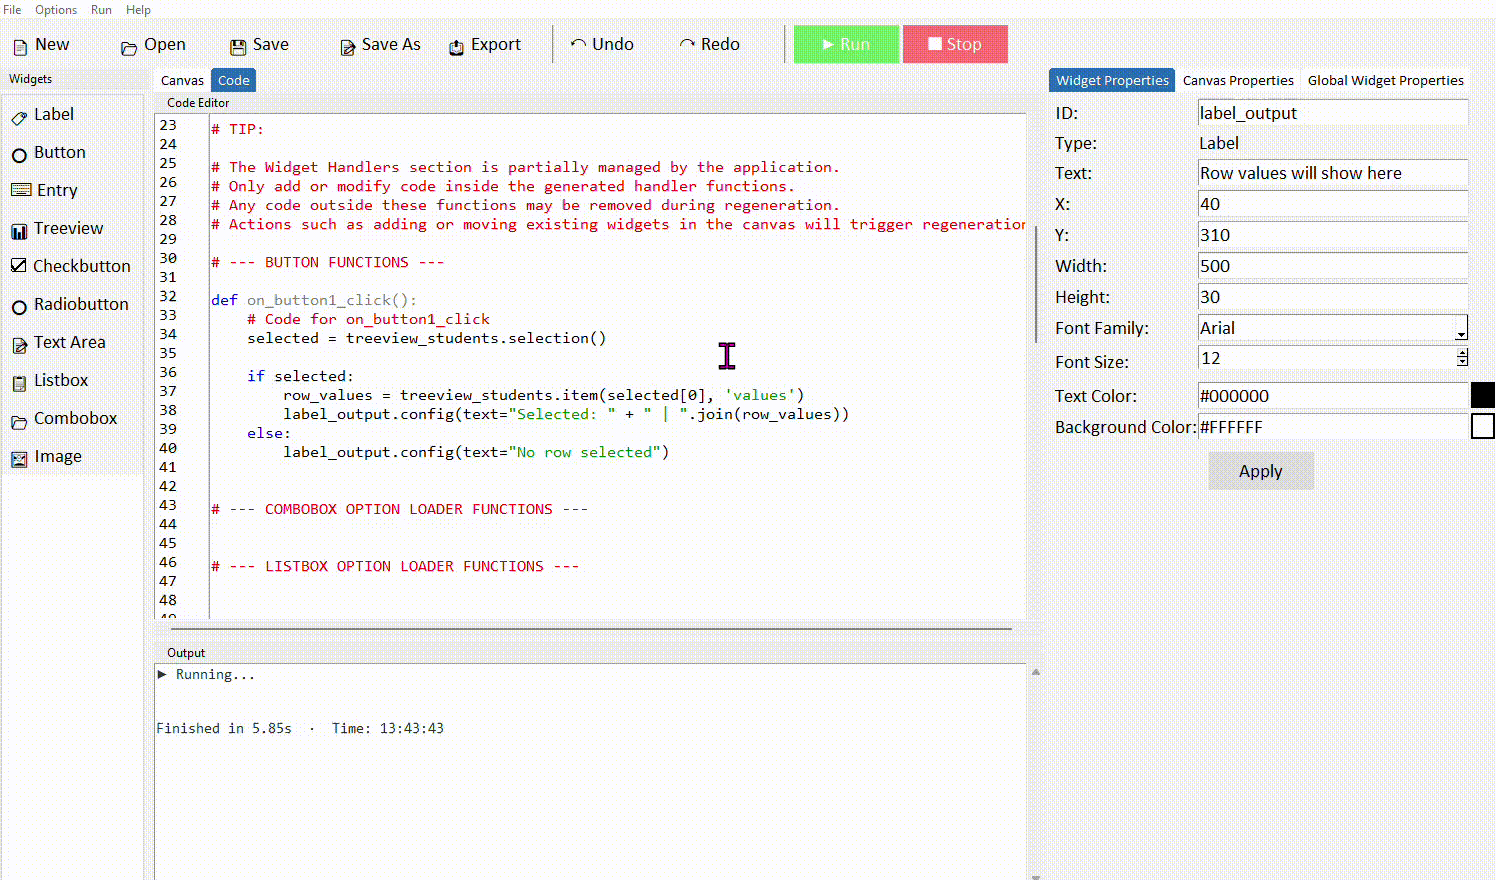The image size is (1496, 880).
Task: Open the black Text Color swatch
Action: pos(1482,396)
